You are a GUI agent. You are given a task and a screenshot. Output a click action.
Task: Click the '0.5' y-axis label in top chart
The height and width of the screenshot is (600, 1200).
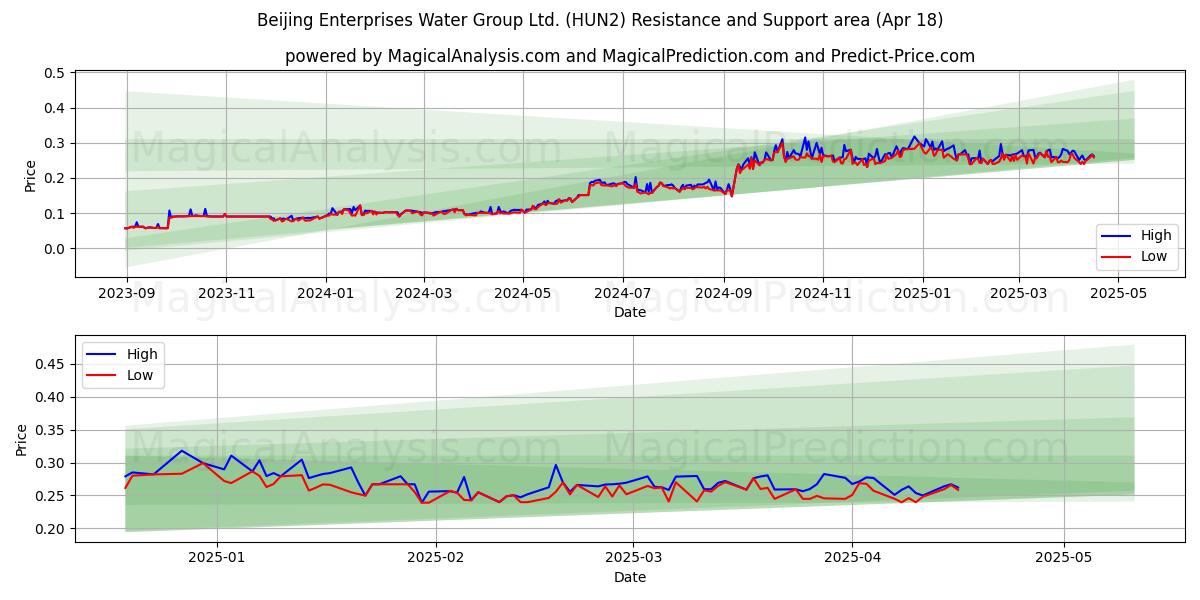tap(54, 73)
